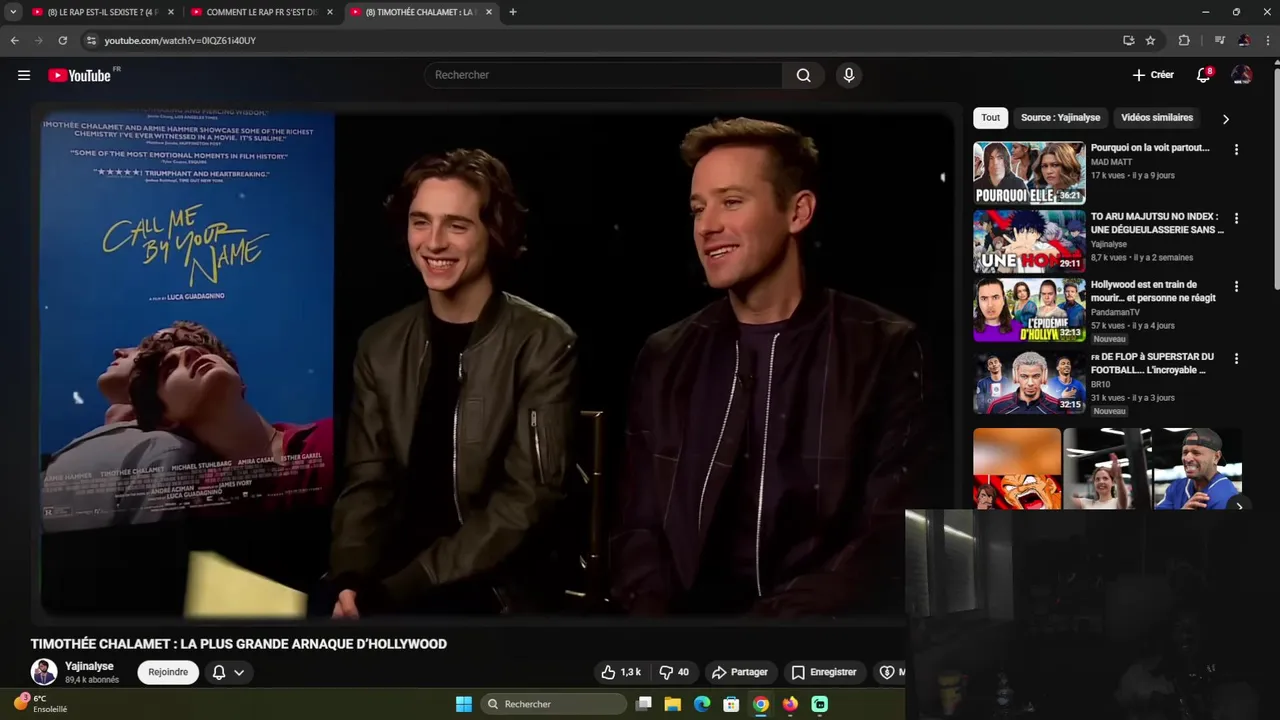
Task: Open Yajinalyse channel avatar
Action: click(44, 672)
